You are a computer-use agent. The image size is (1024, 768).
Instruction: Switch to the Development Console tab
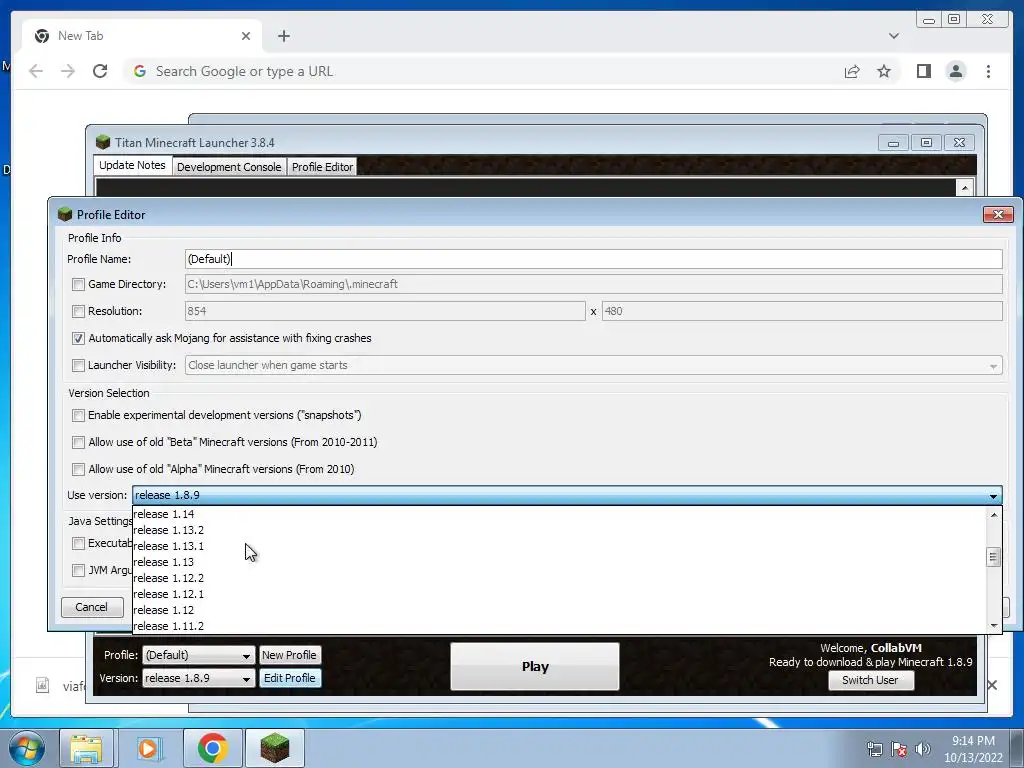[x=229, y=167]
